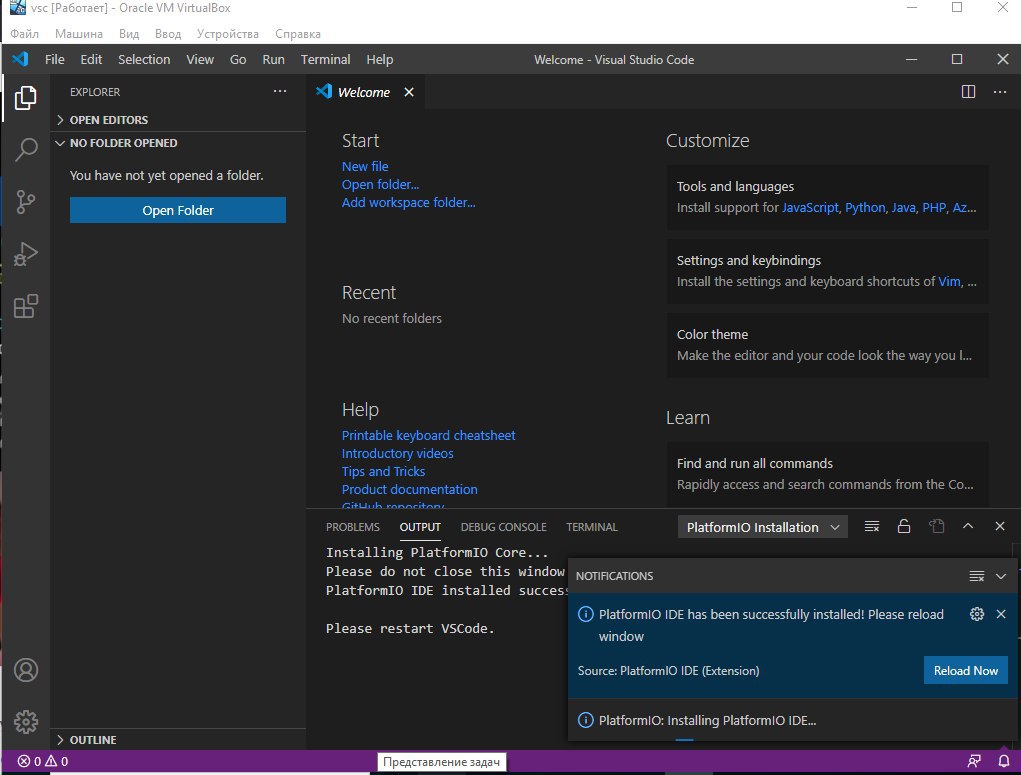Open the Terminal menu
The image size is (1021, 775).
(326, 59)
